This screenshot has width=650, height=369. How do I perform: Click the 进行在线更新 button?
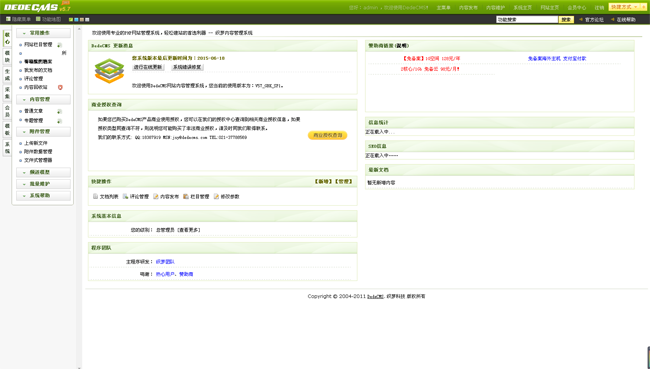pos(148,67)
